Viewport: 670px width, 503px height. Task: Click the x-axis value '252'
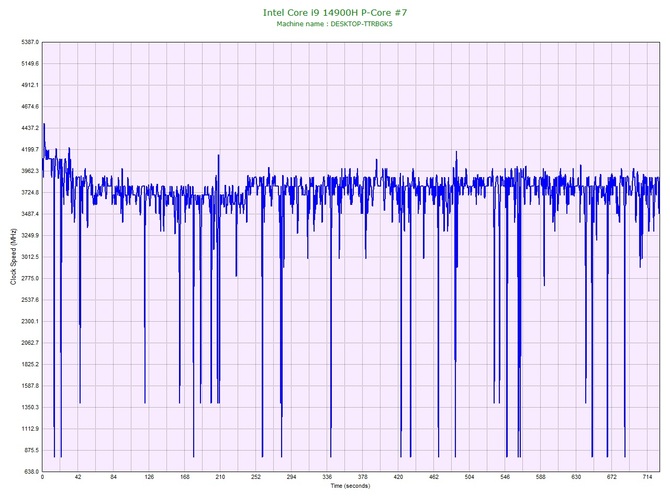256,477
